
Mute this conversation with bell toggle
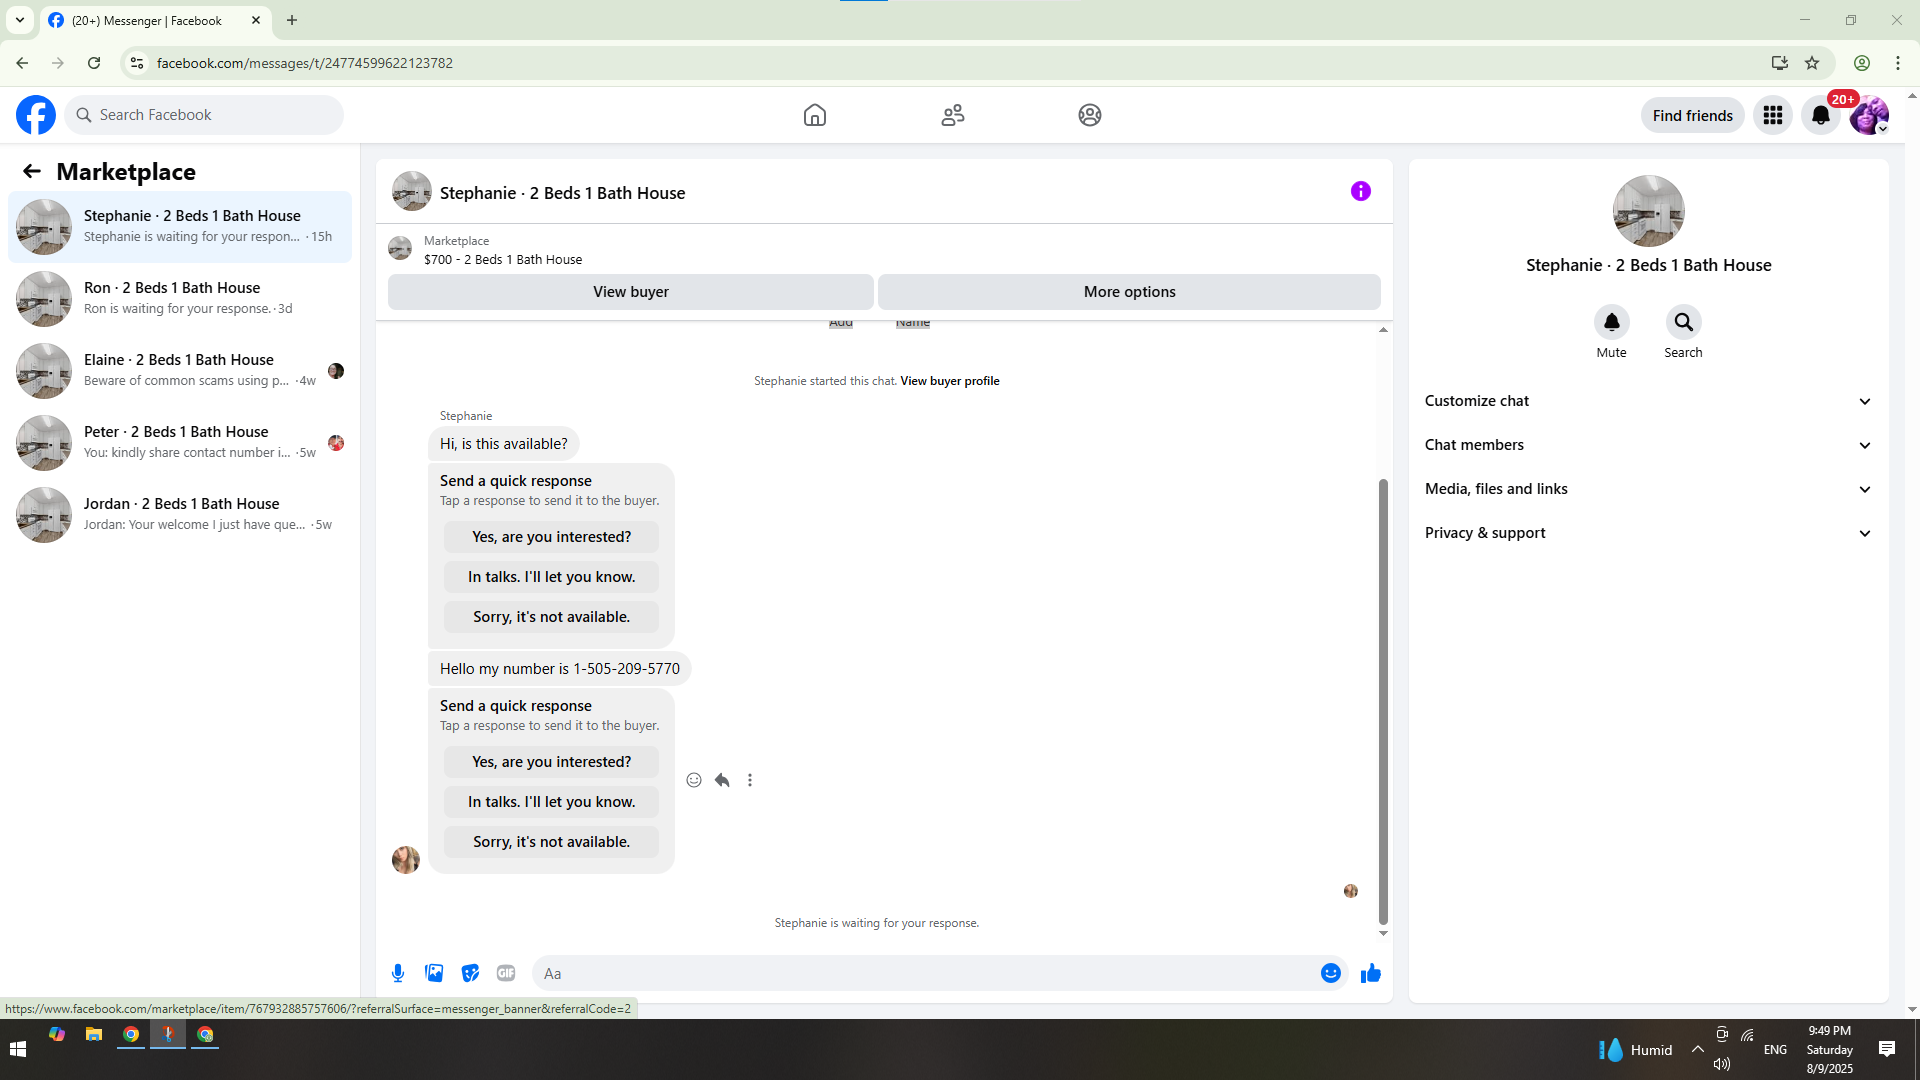coord(1611,322)
